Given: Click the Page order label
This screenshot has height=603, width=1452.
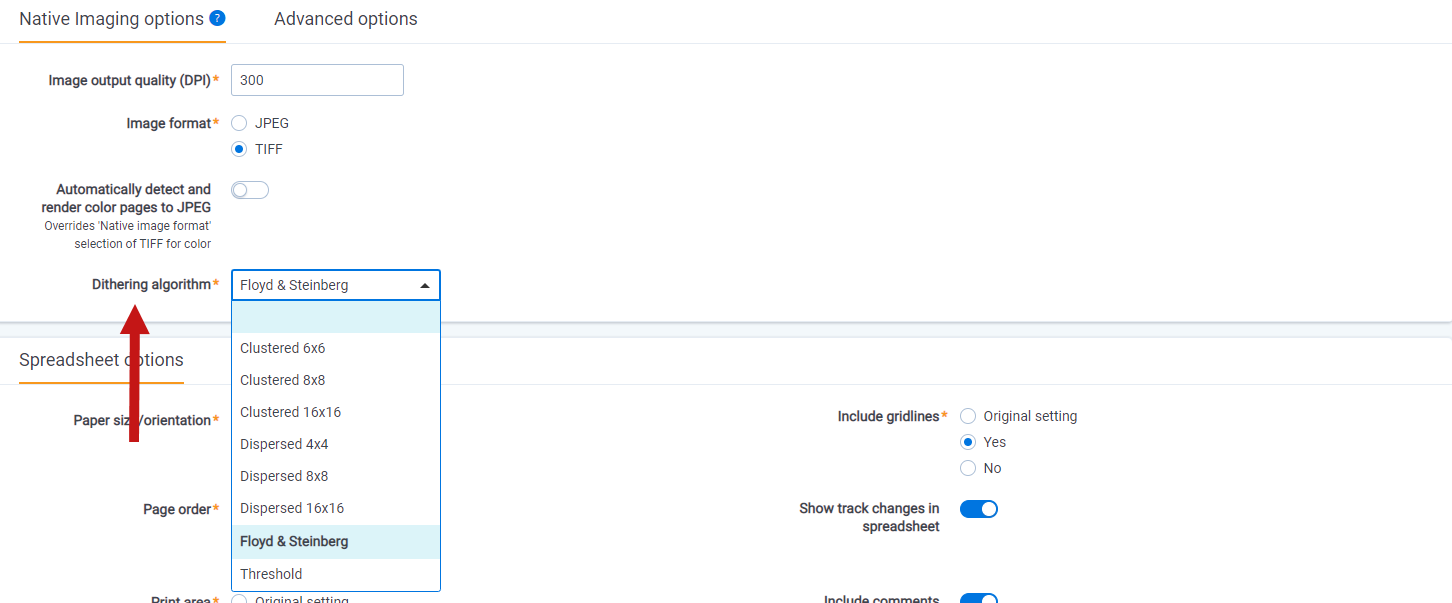Looking at the screenshot, I should coord(177,509).
